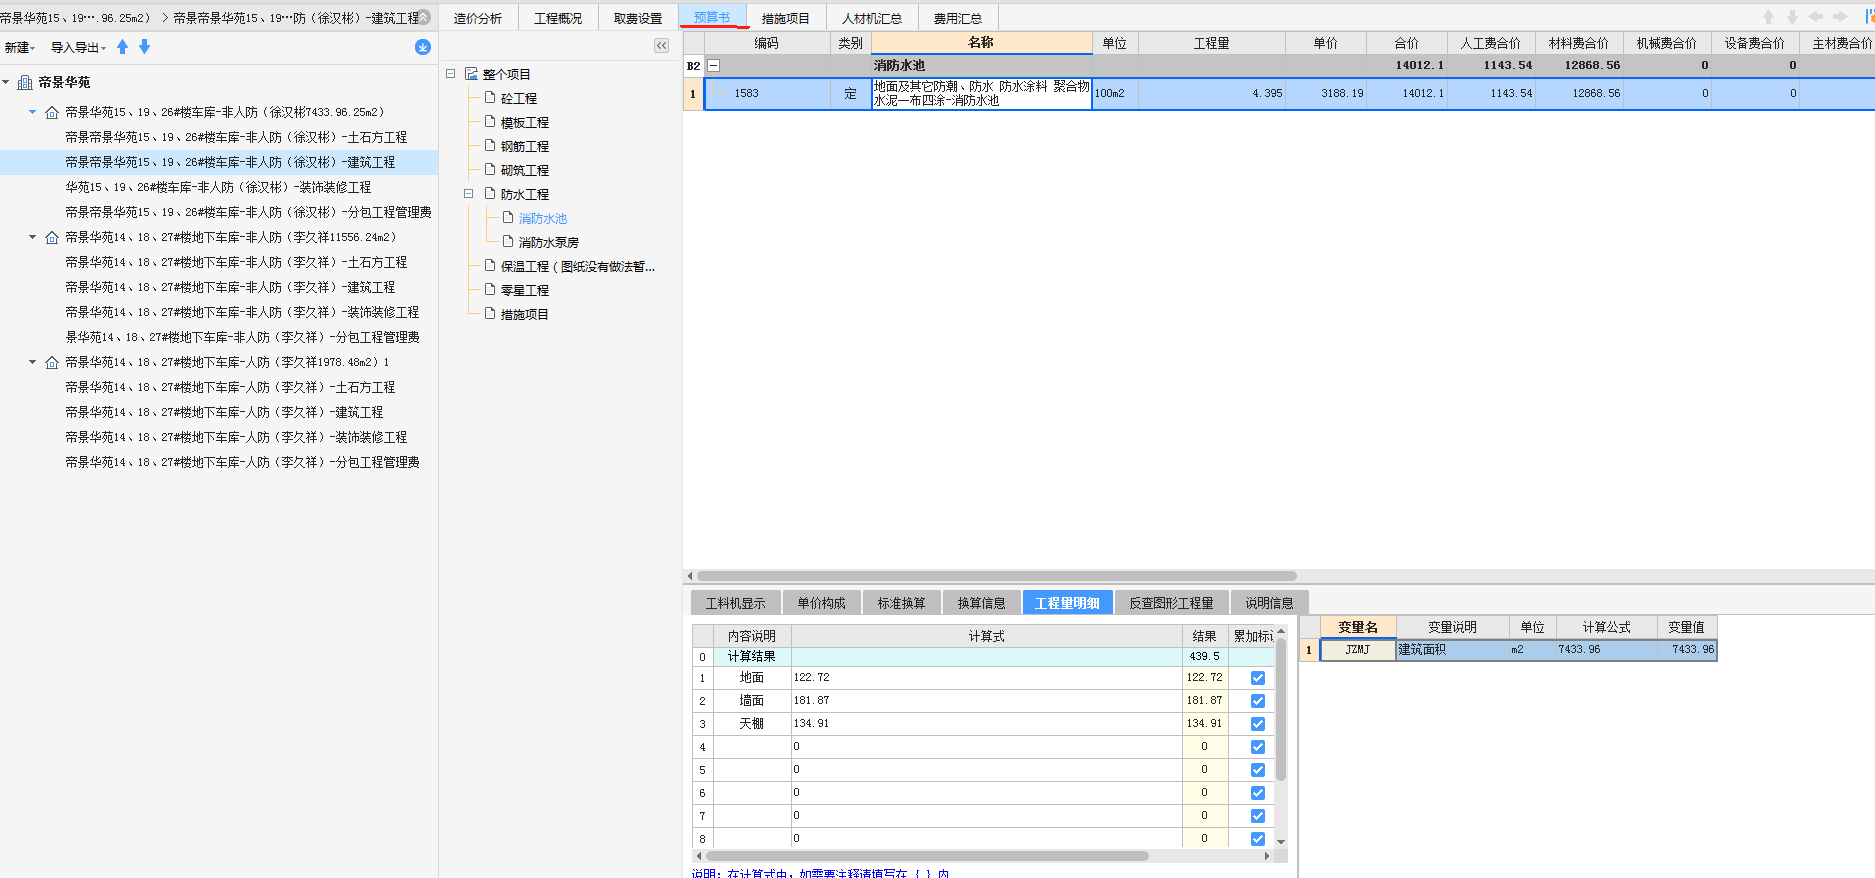Screen dimensions: 1875x878
Task: Click the gray right arrow at top right
Action: [1840, 17]
